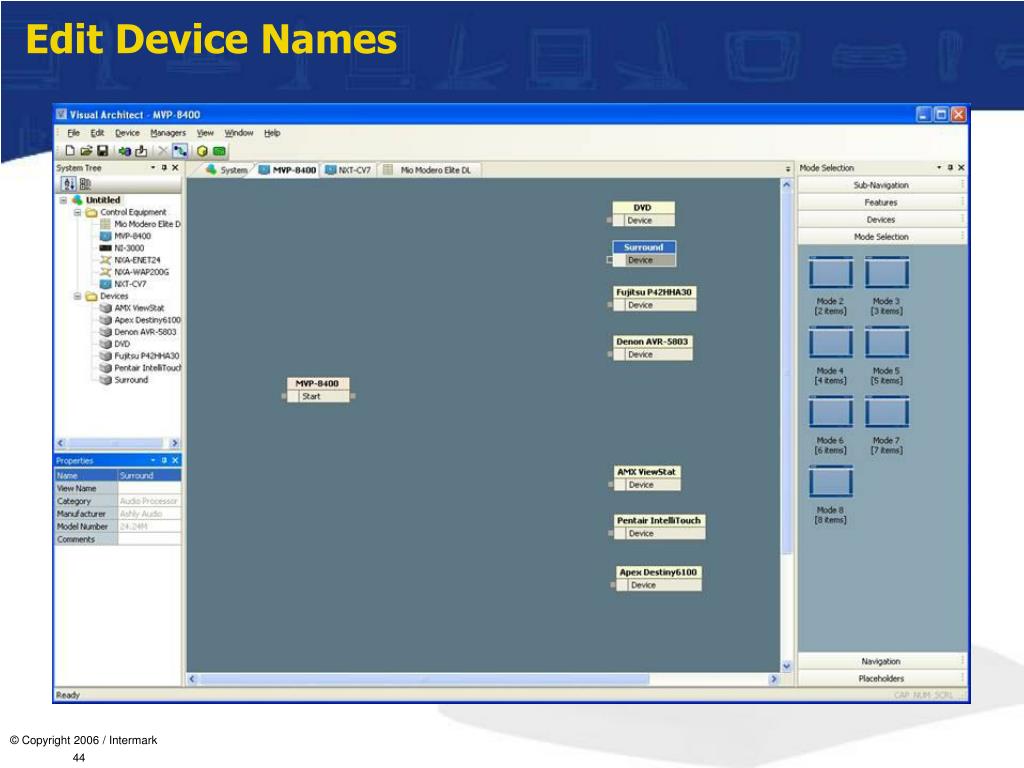Click the Open folder toolbar icon
1024x768 pixels.
click(x=86, y=151)
